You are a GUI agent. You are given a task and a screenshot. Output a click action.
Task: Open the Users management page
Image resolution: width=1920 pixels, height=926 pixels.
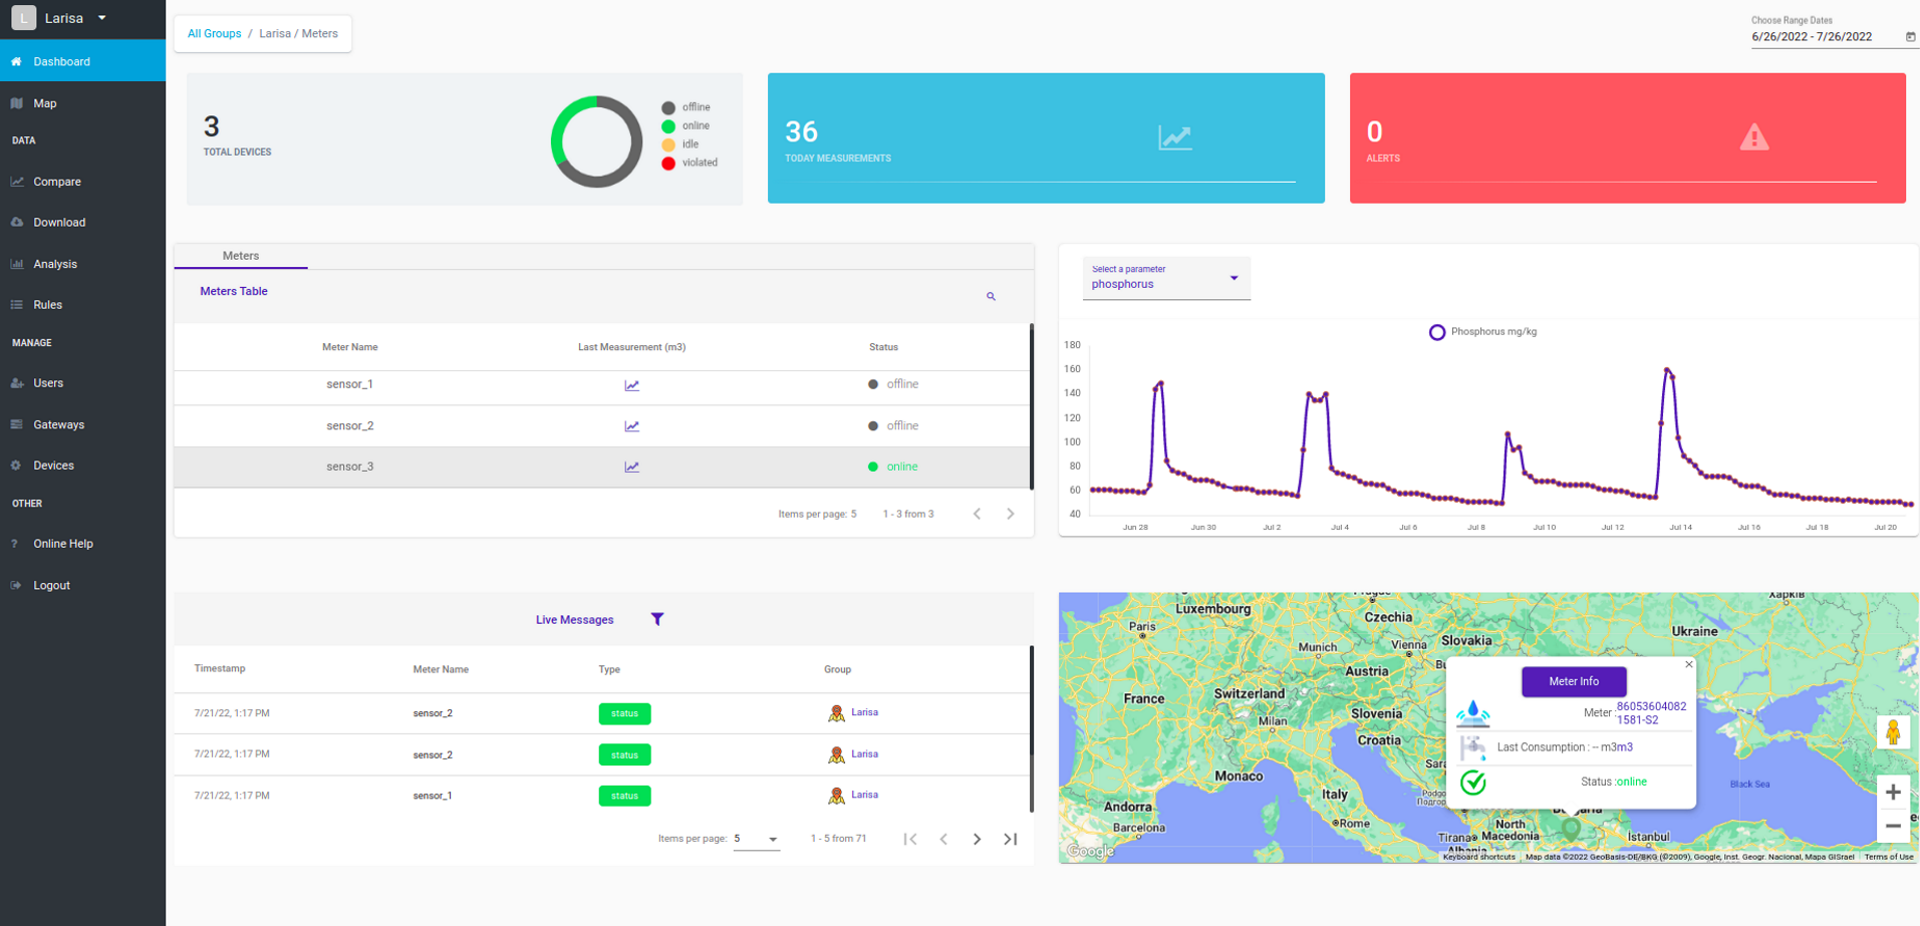pyautogui.click(x=82, y=383)
